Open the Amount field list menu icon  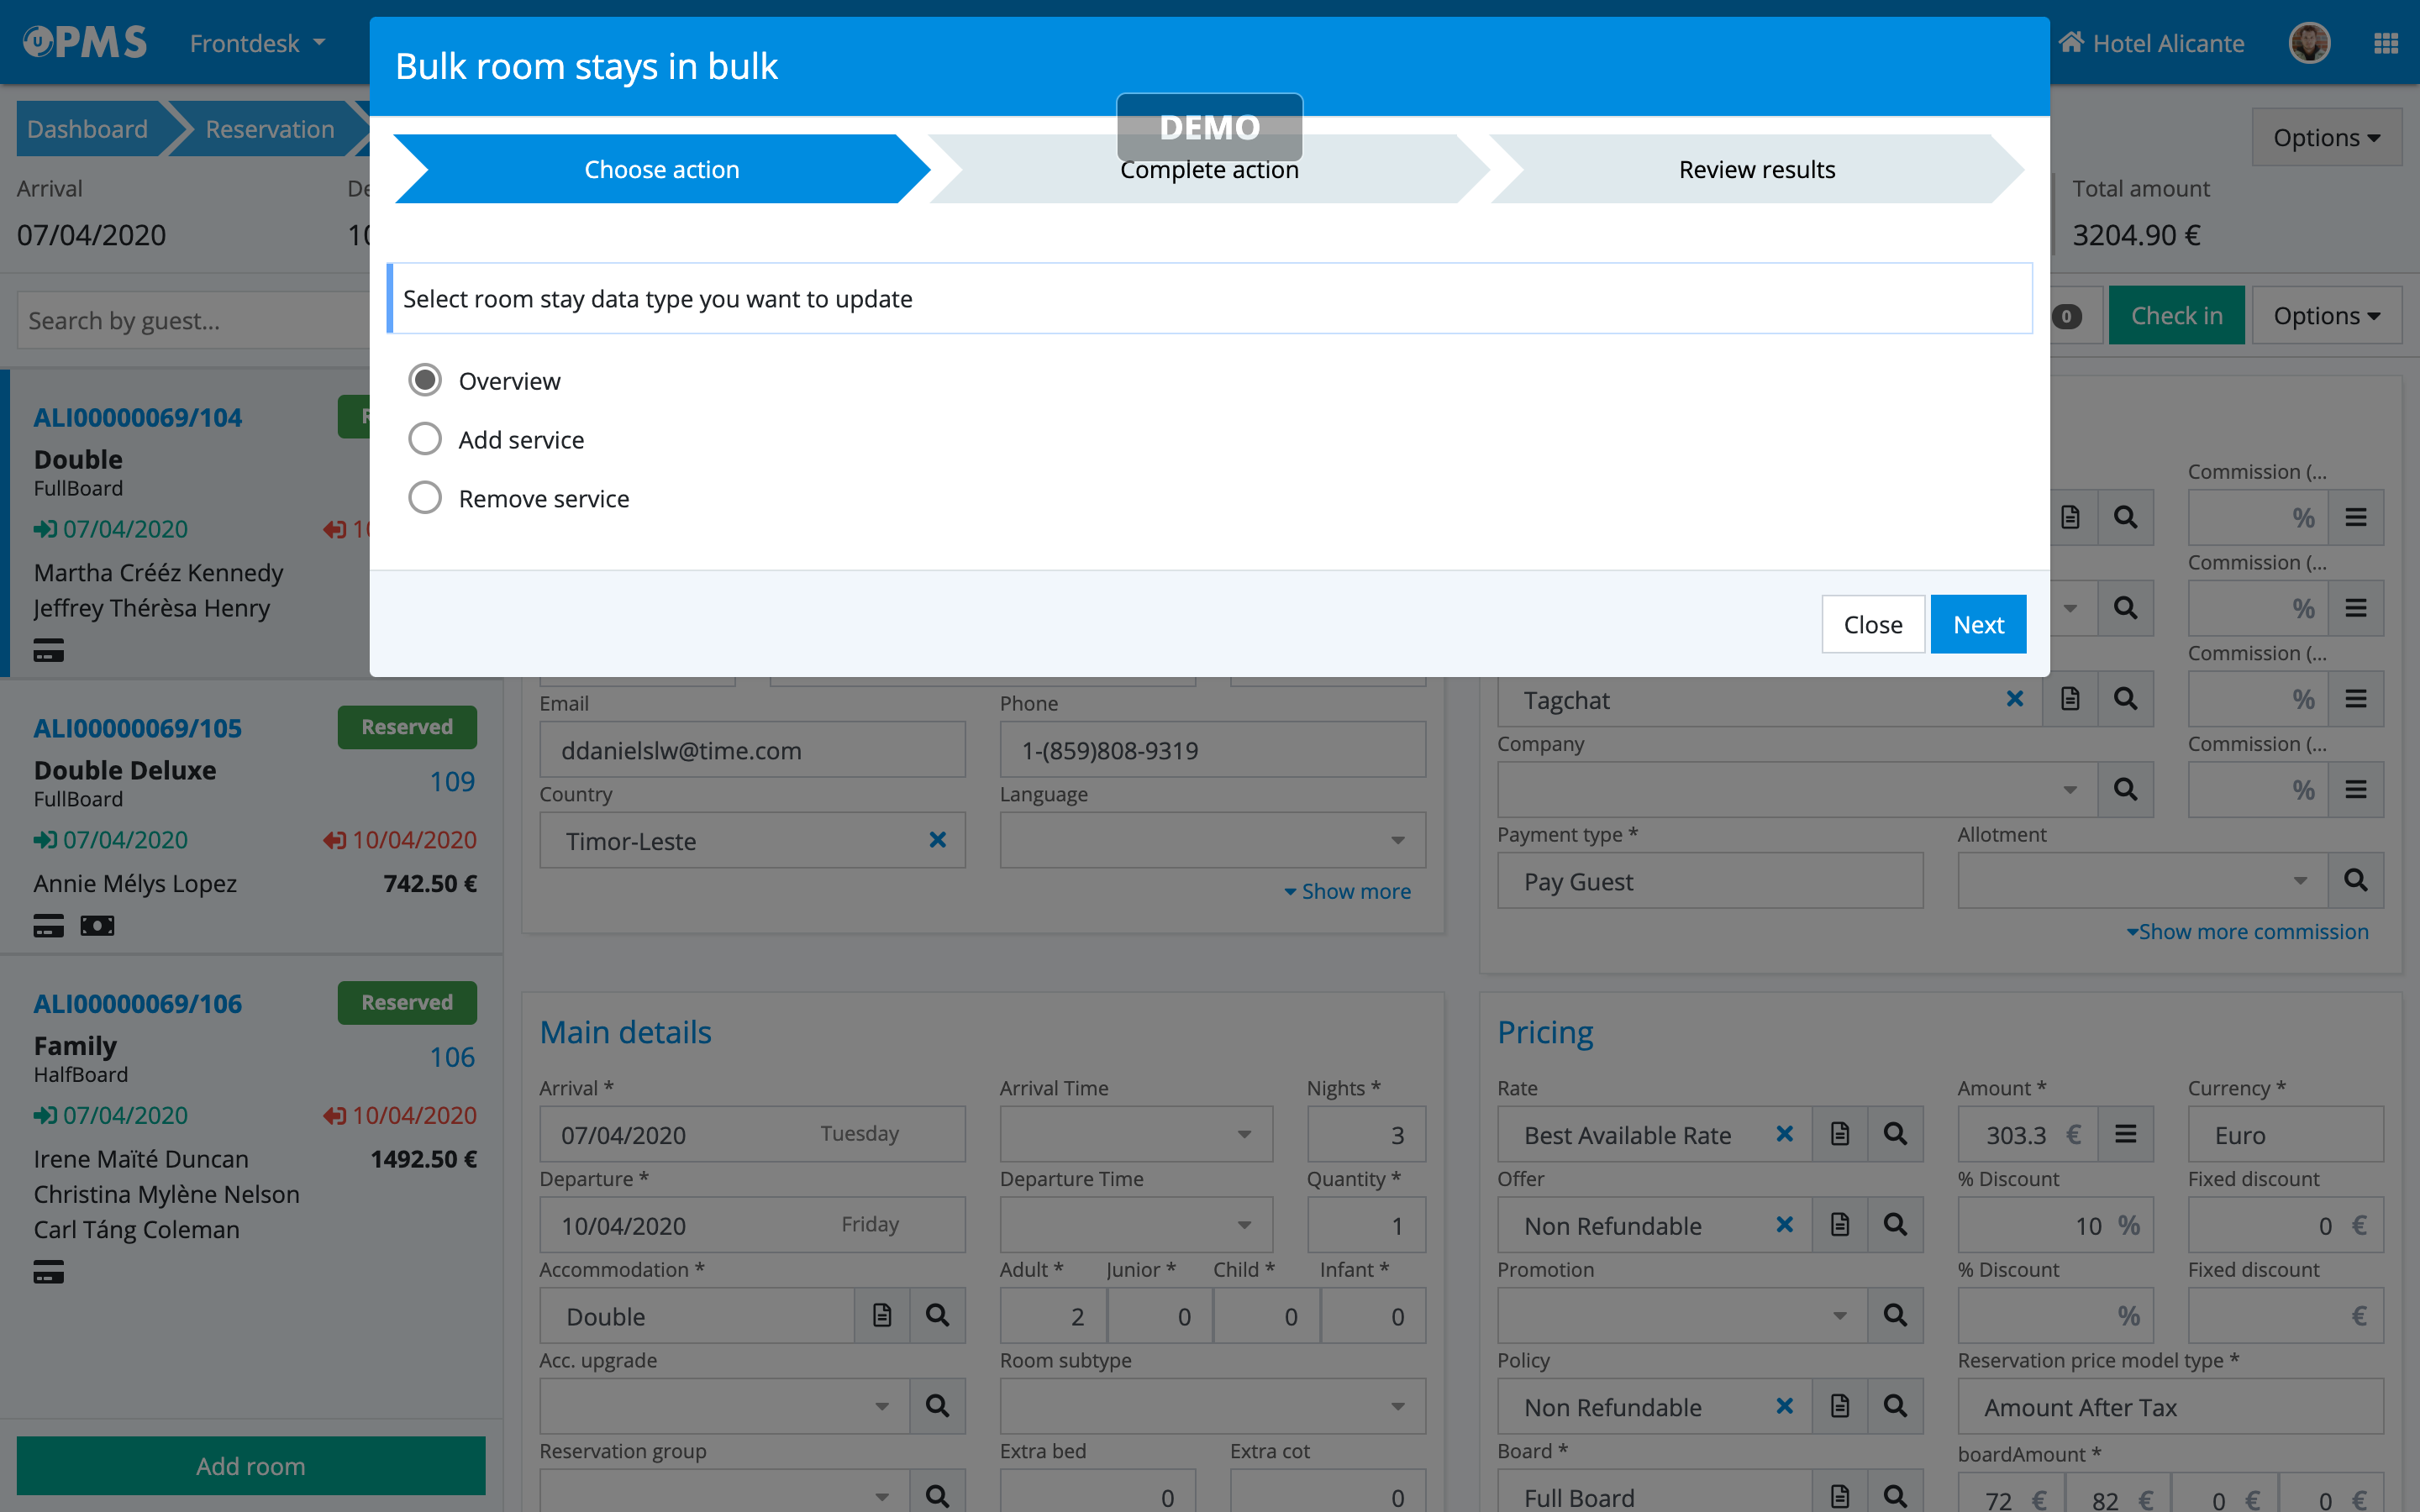point(2126,1134)
